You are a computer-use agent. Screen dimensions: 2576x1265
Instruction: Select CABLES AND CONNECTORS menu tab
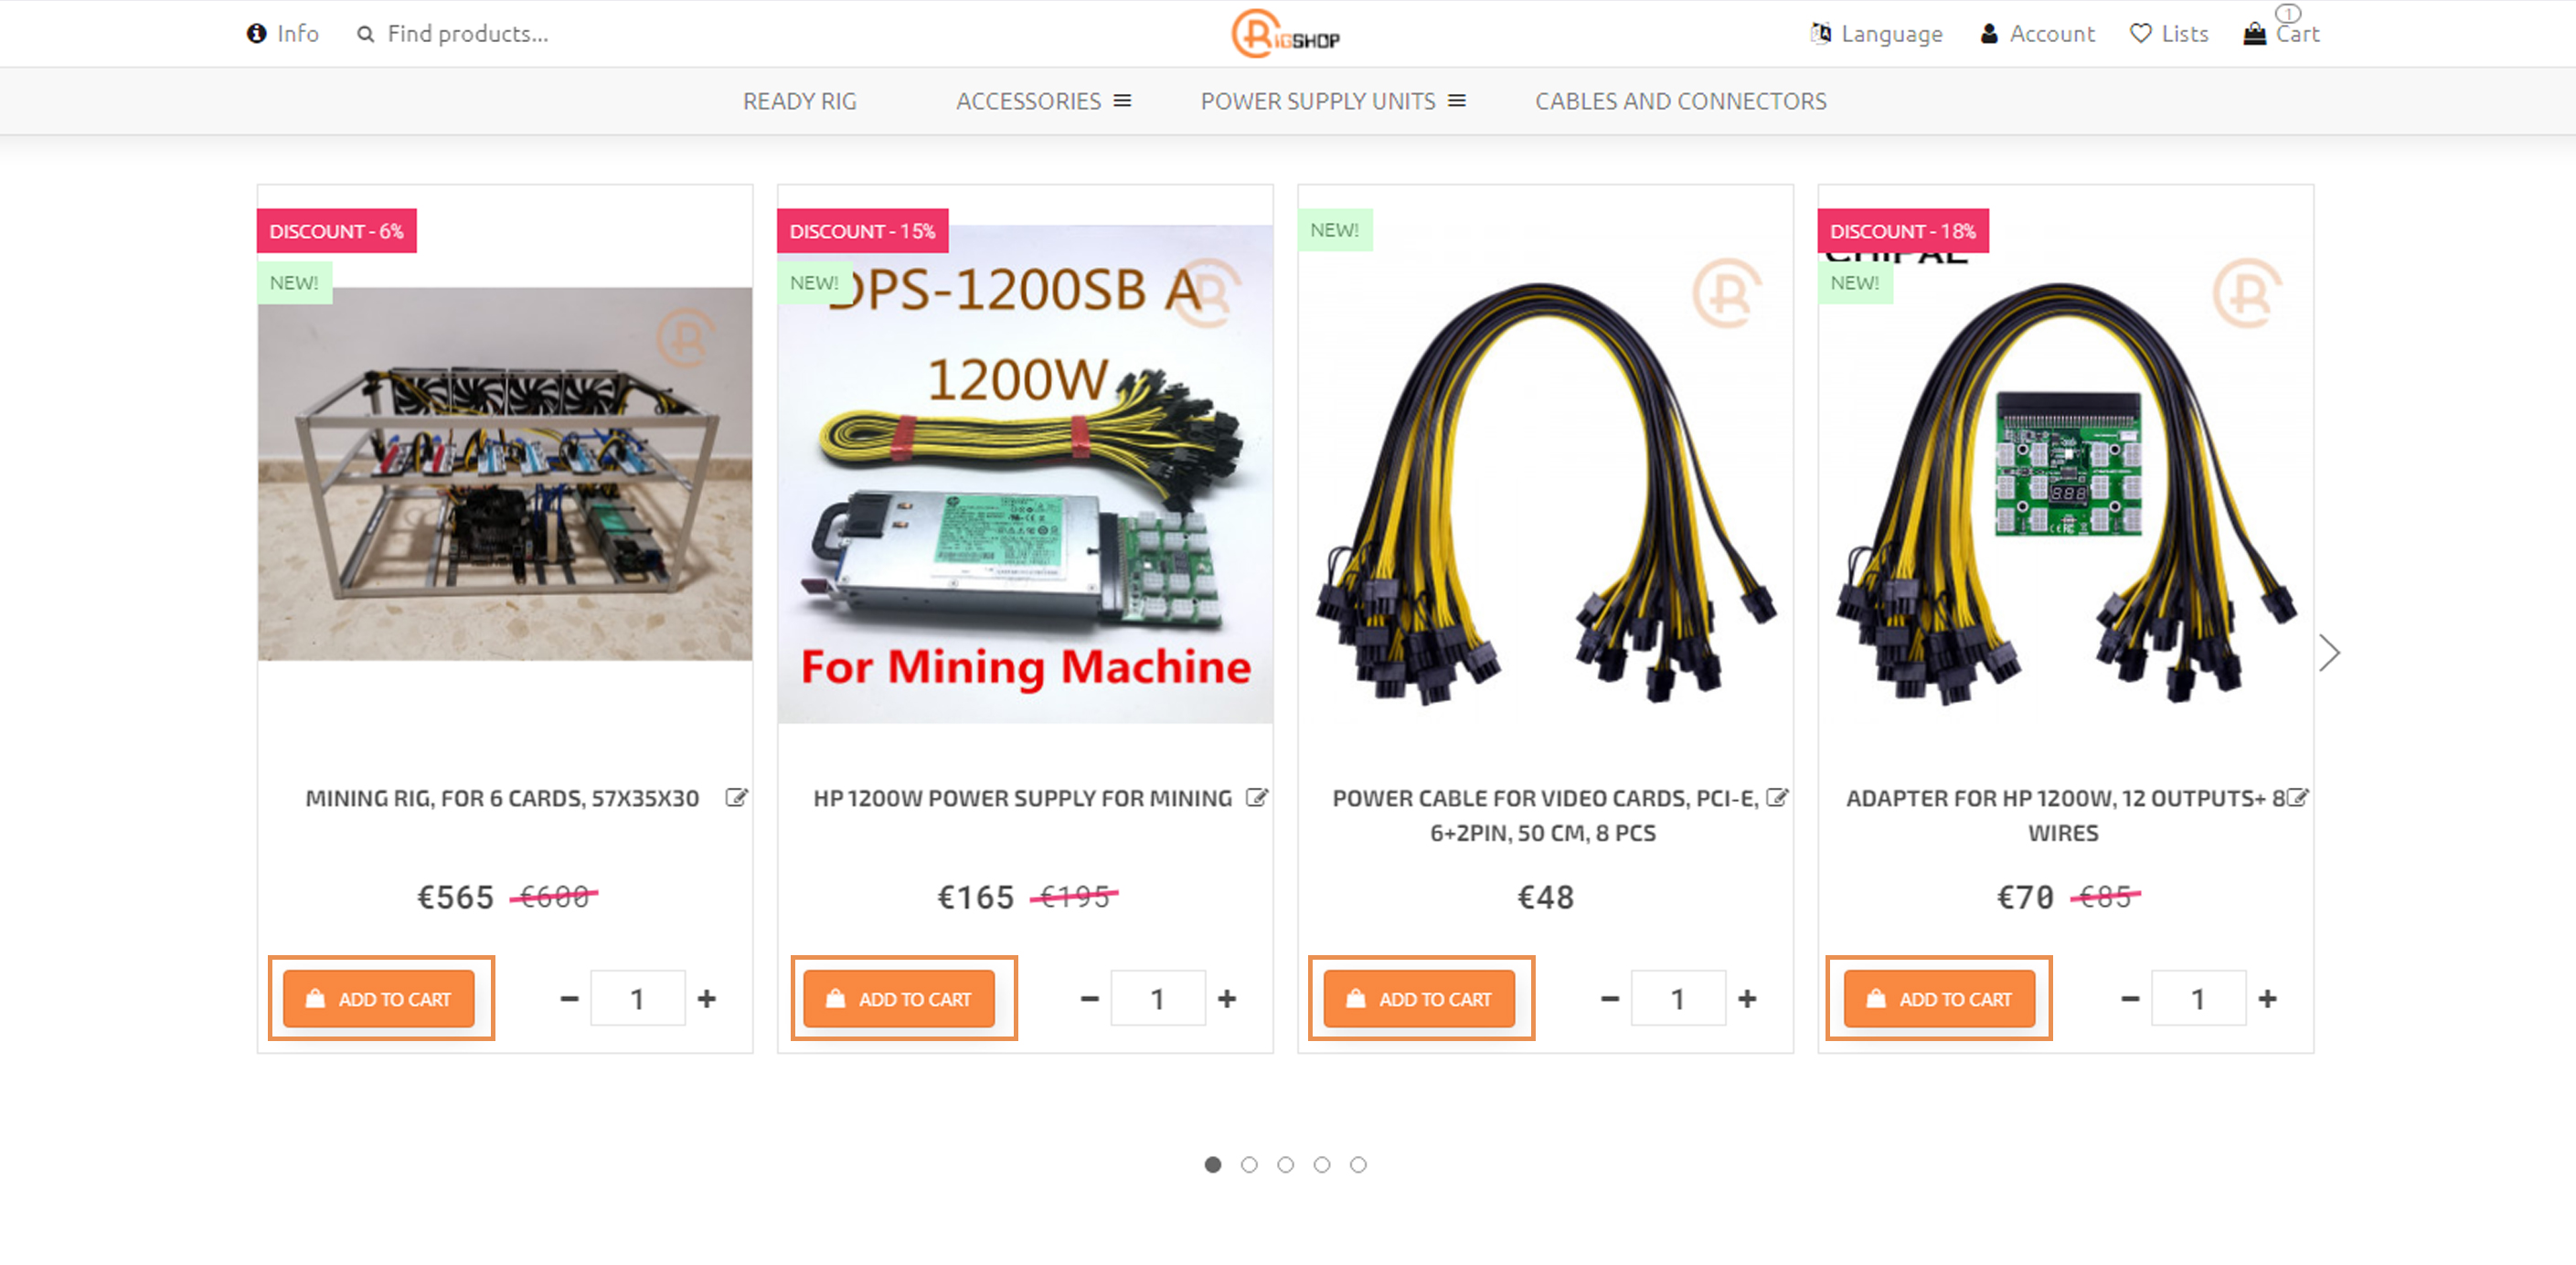click(1677, 101)
